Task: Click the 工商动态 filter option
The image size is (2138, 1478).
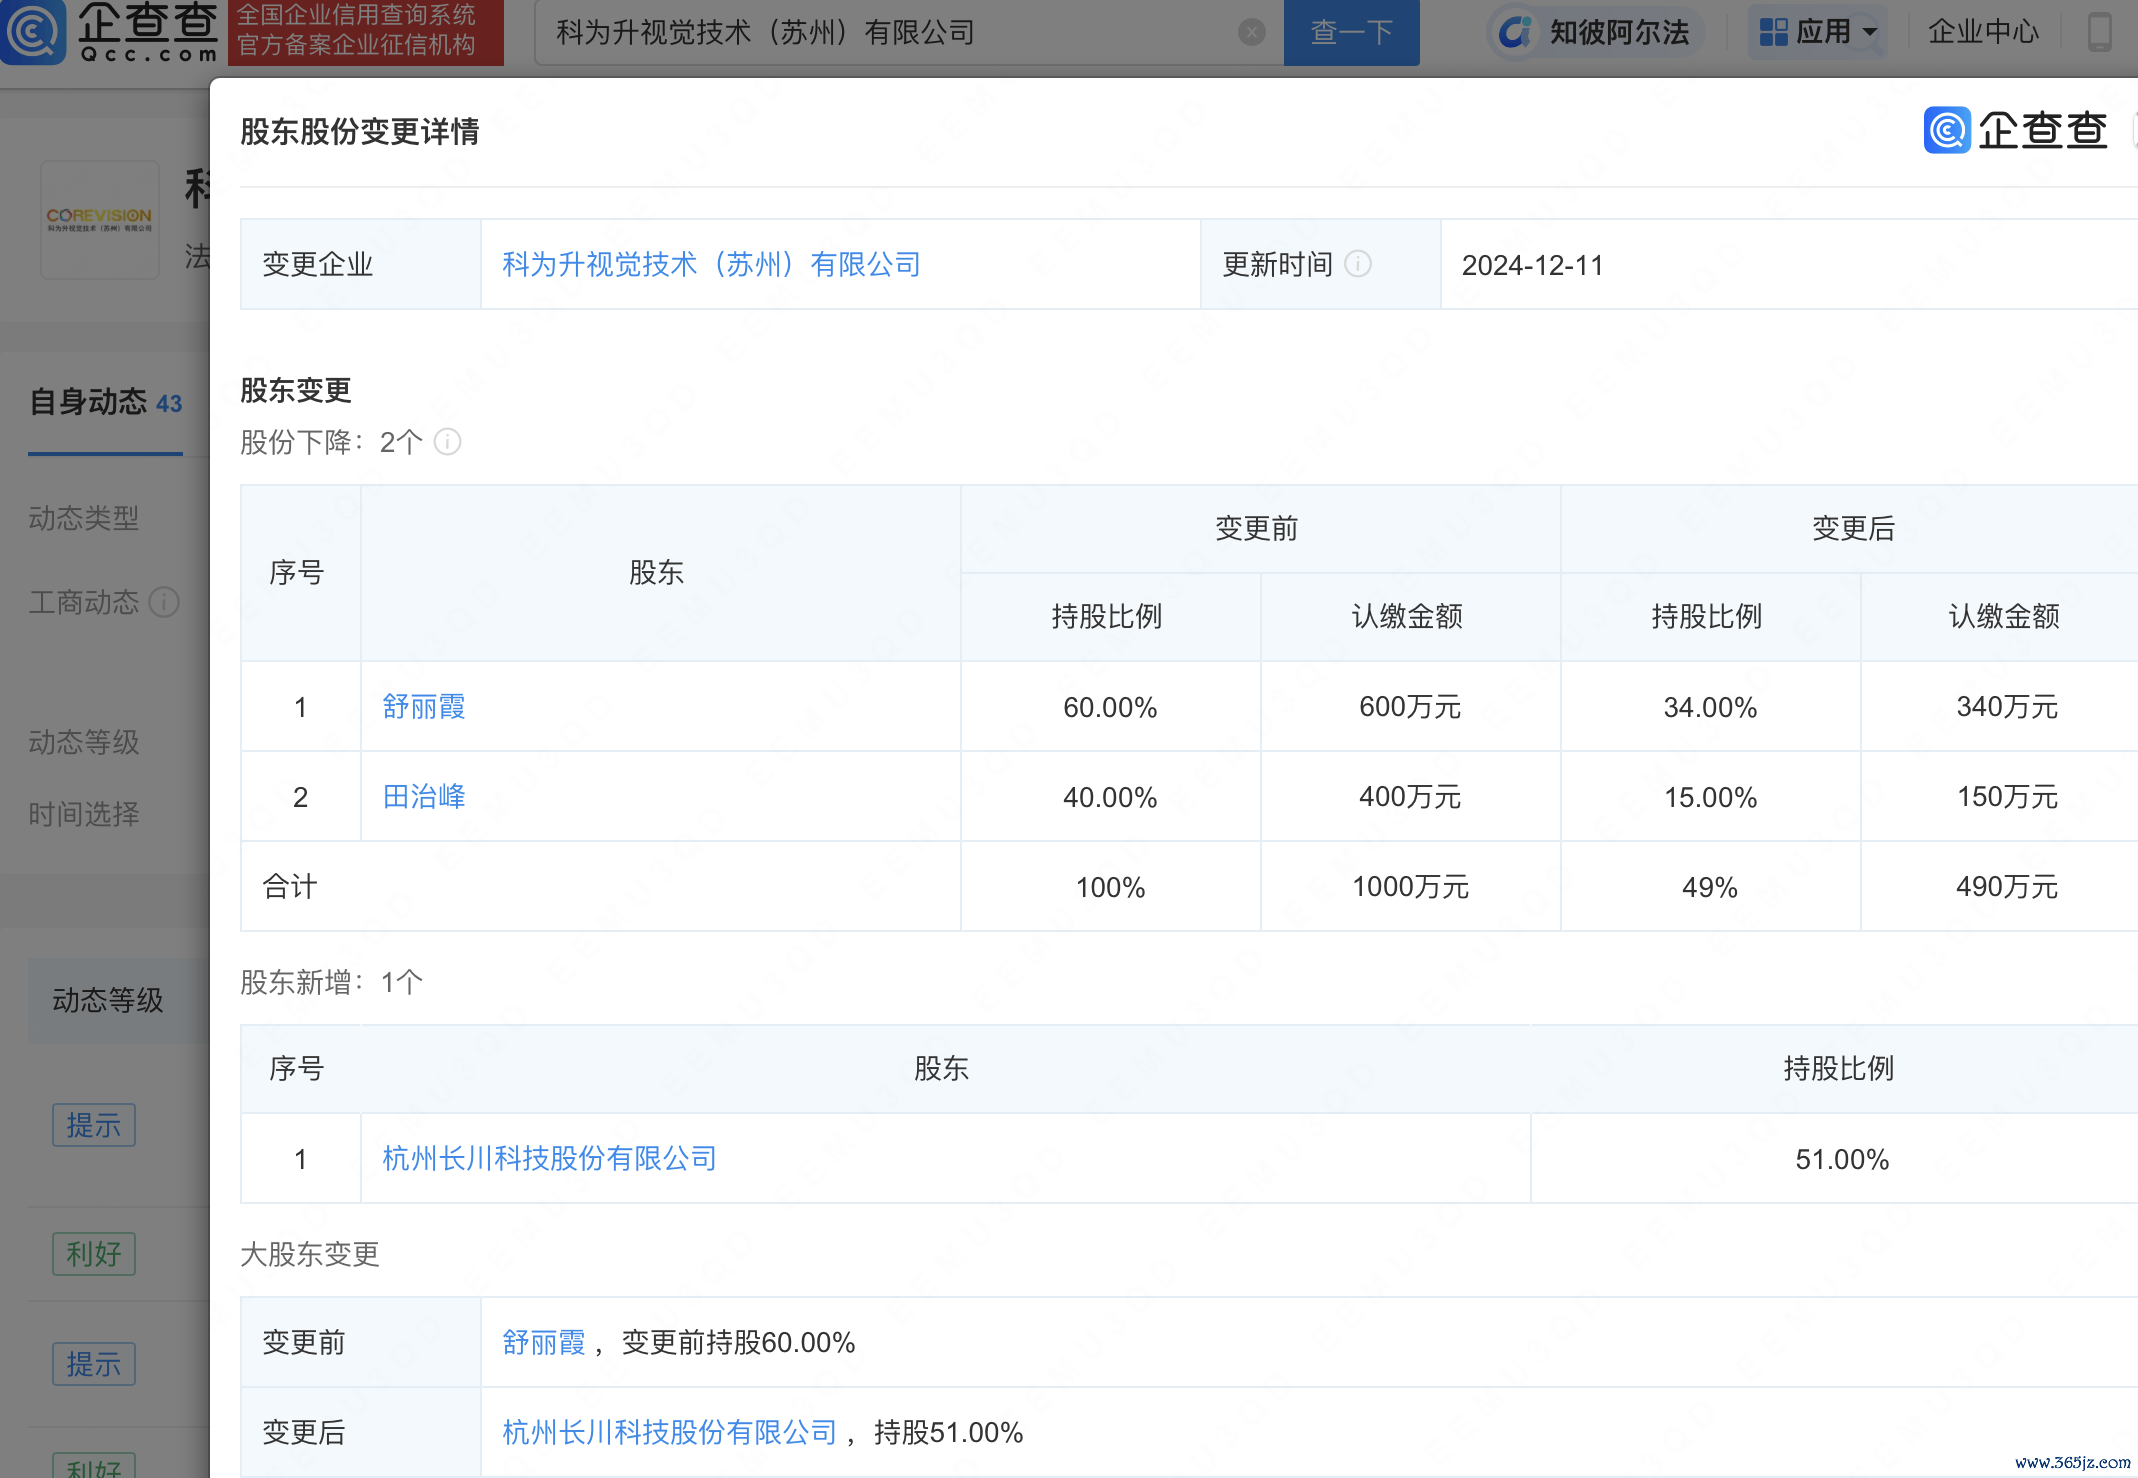Action: (84, 602)
